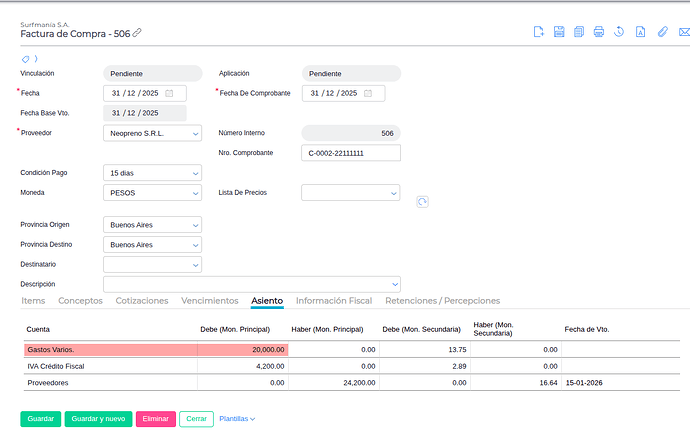Open the Destinatario dropdown
This screenshot has width=690, height=436.
tap(152, 264)
